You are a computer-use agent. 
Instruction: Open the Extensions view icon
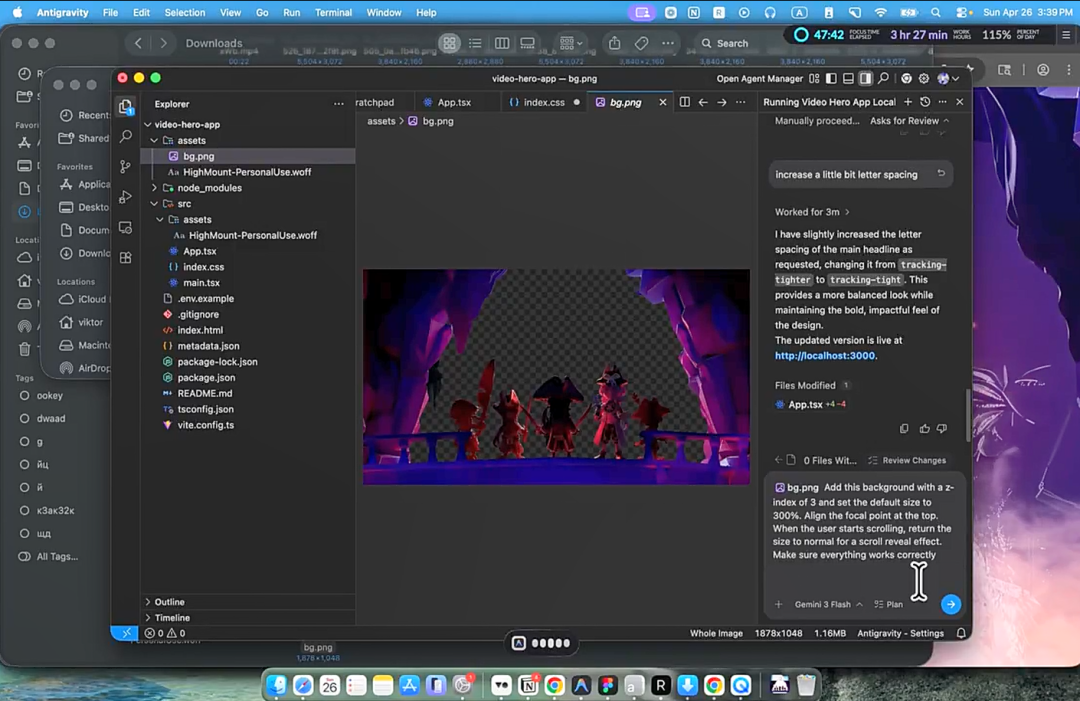125,258
